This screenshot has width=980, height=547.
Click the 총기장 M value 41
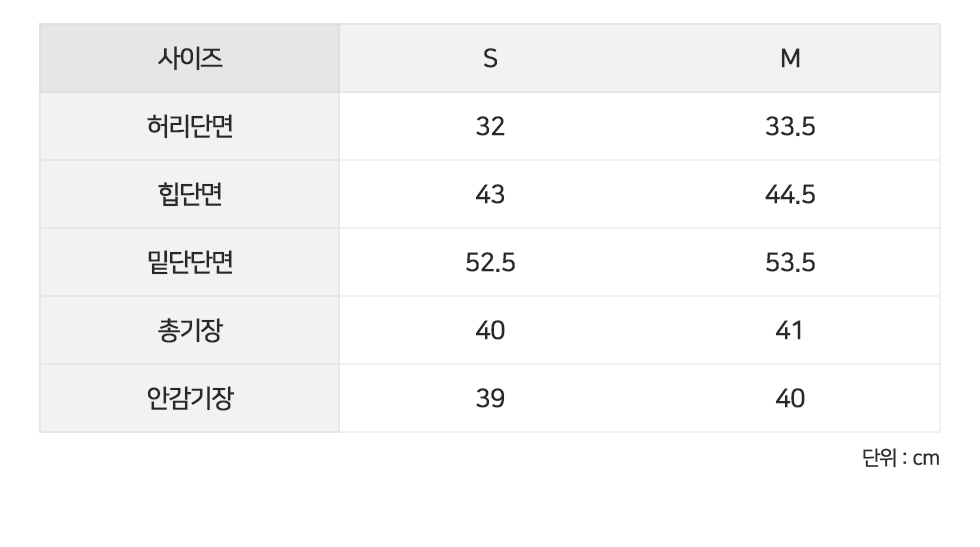tap(790, 331)
